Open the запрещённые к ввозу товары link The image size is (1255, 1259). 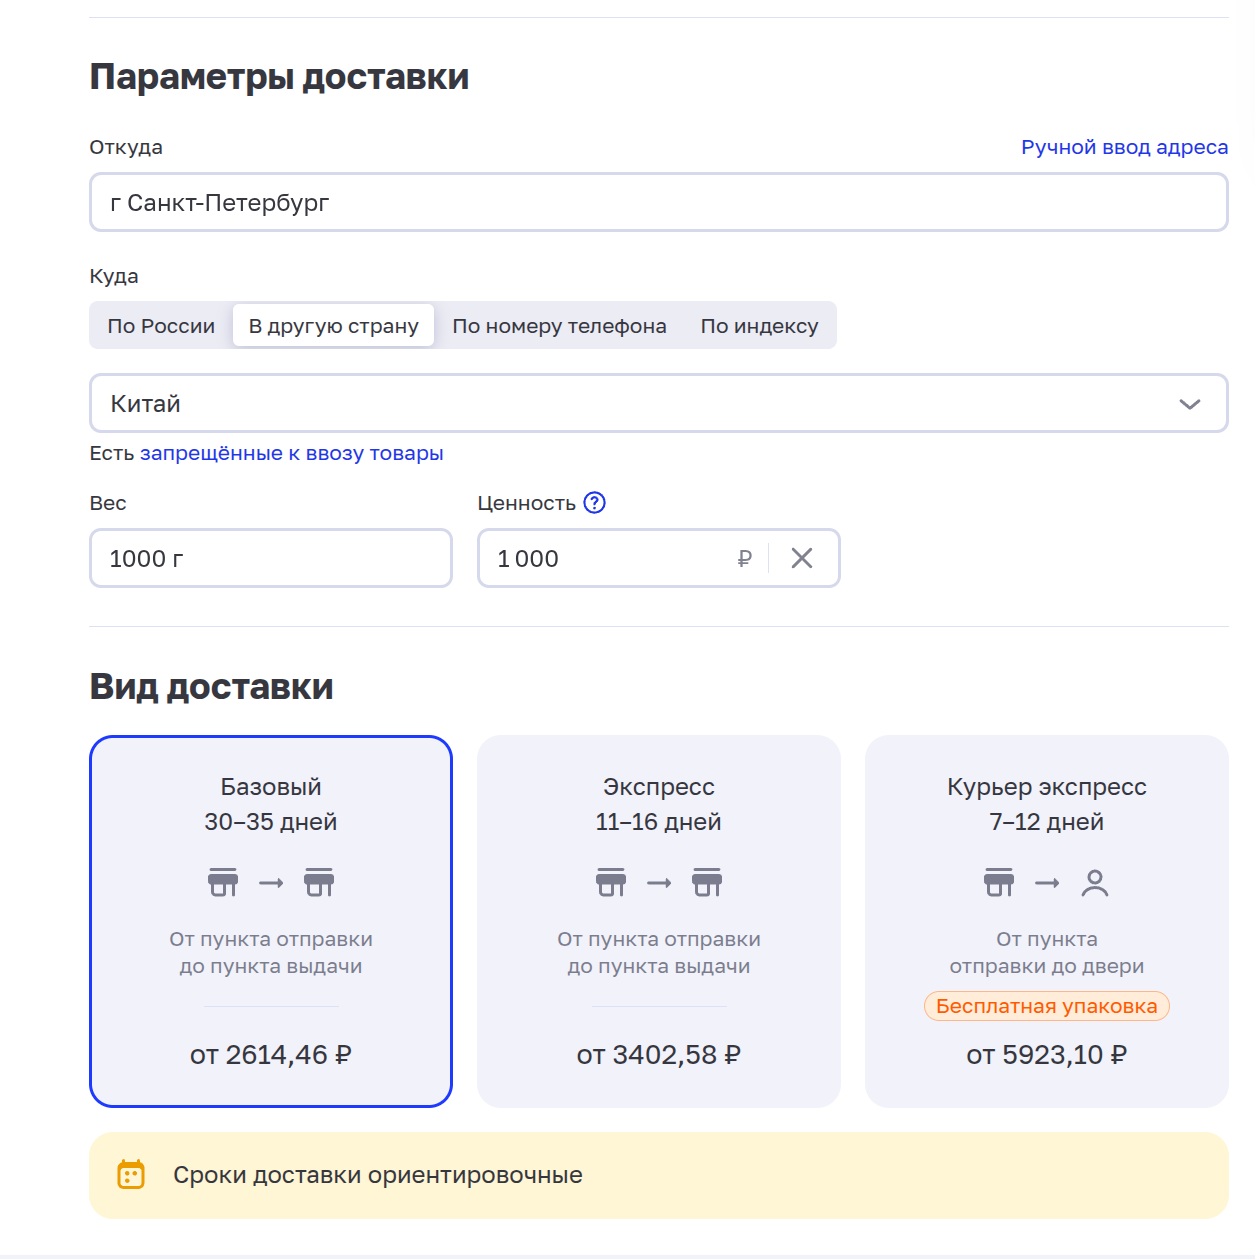coord(291,453)
